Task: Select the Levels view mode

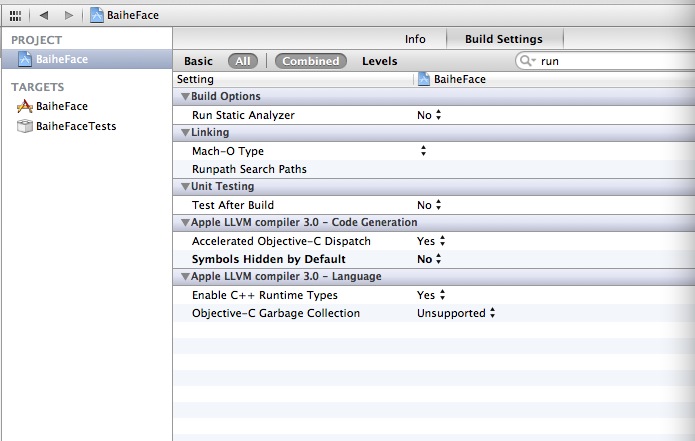Action: [x=379, y=61]
